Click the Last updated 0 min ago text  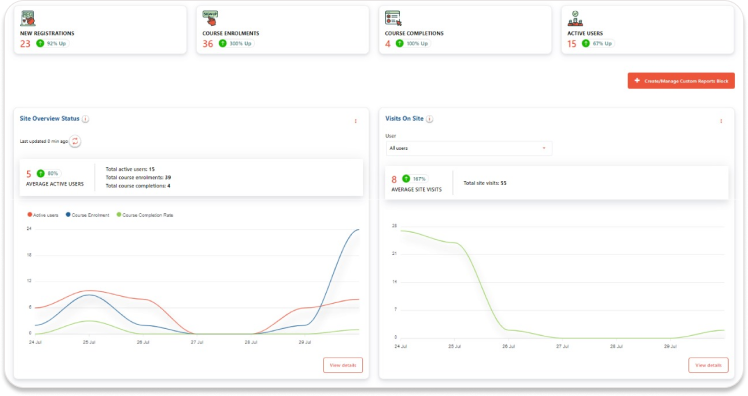(x=43, y=141)
